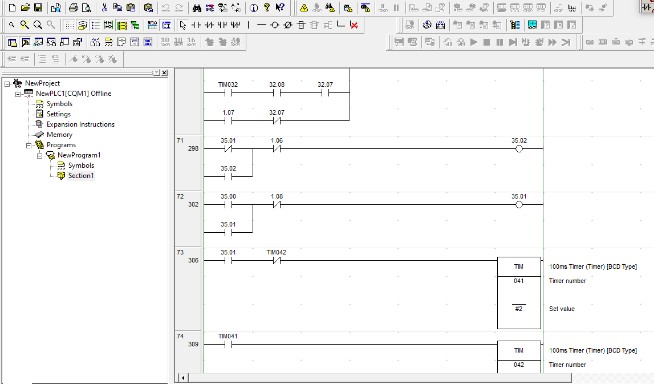Viewport: 654px width, 384px height.
Task: Select the TIM042 closed contact
Action: (277, 260)
